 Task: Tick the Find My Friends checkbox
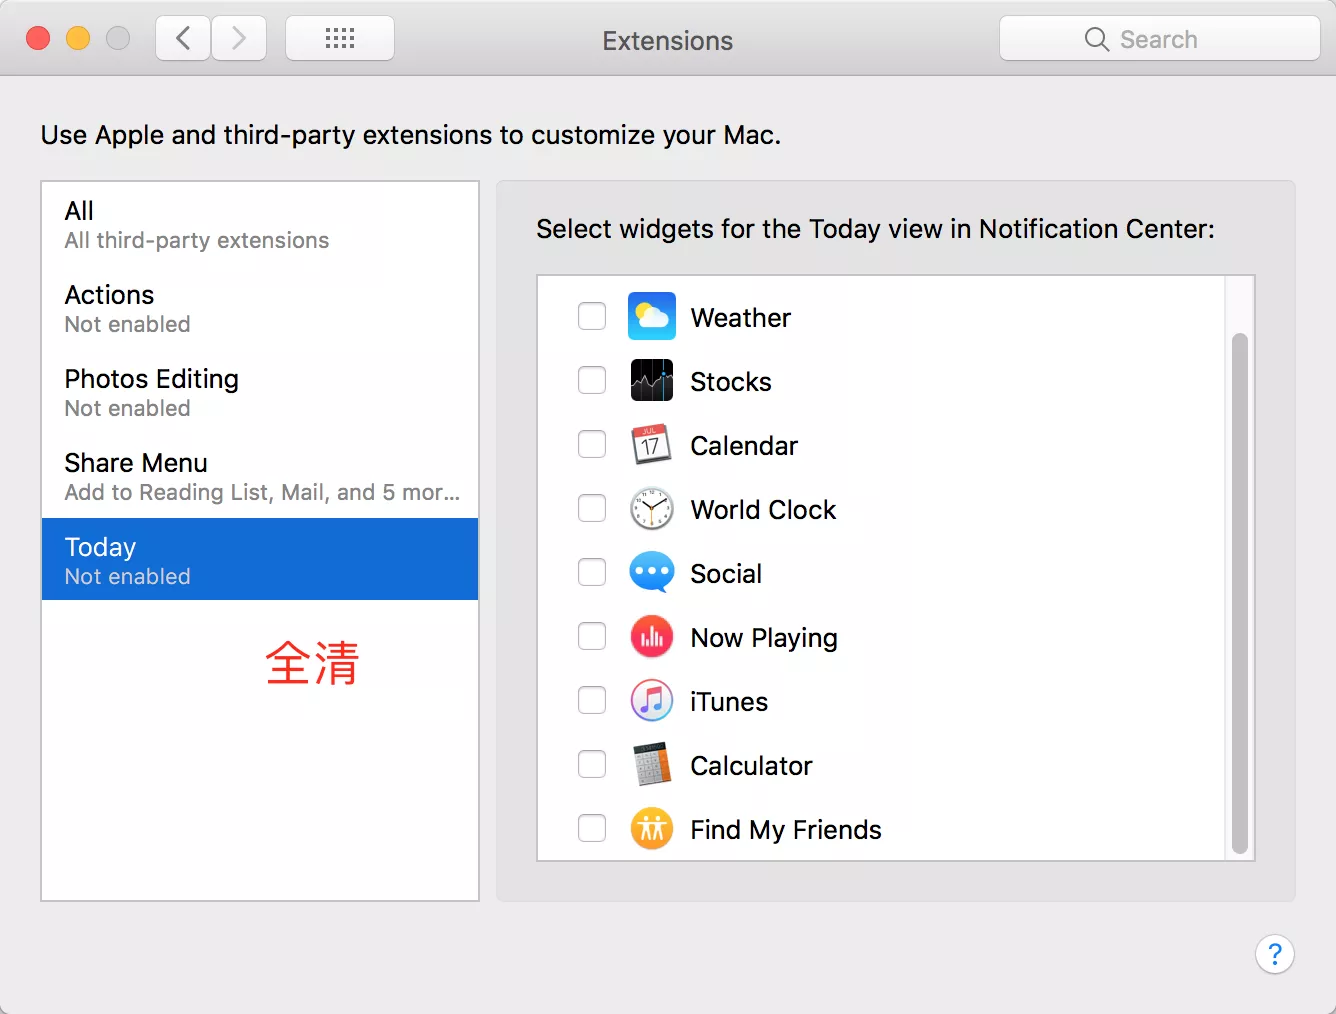pyautogui.click(x=592, y=828)
